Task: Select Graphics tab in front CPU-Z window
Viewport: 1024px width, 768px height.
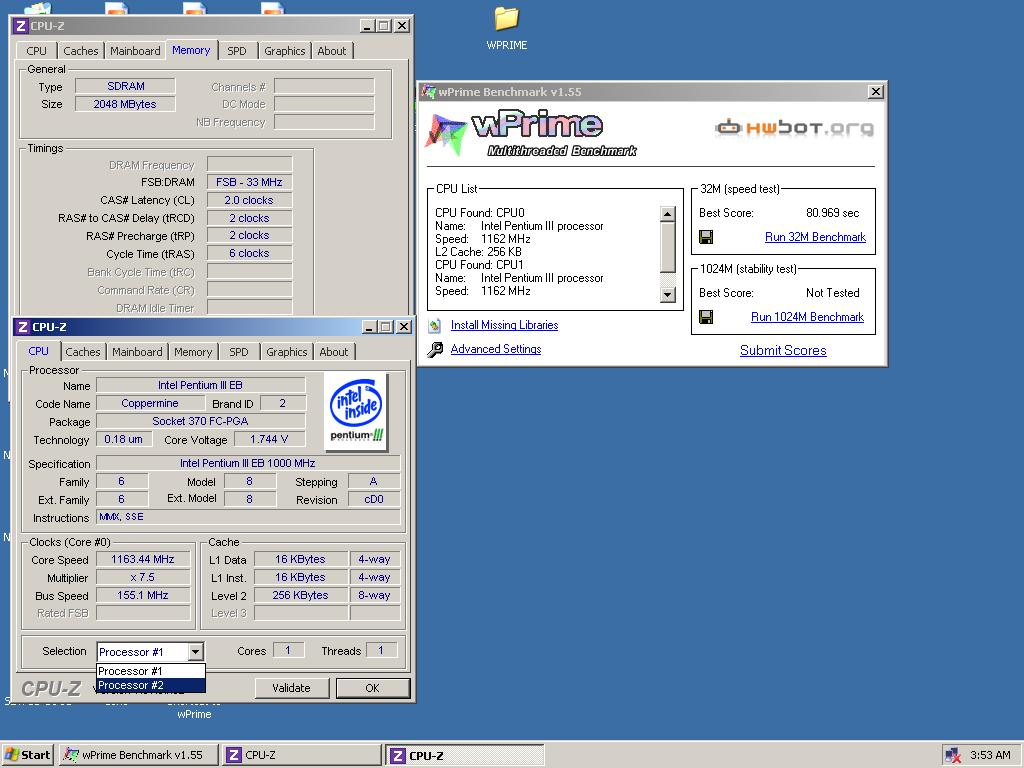Action: (x=287, y=352)
